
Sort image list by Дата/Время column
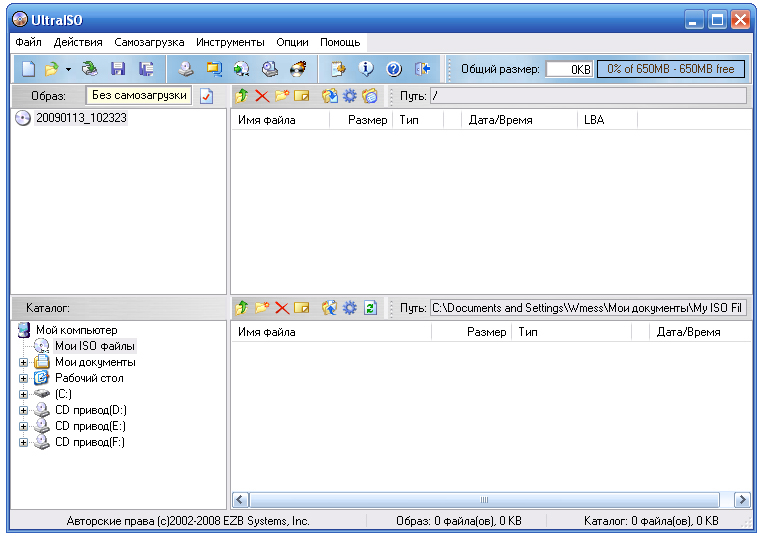(x=519, y=120)
